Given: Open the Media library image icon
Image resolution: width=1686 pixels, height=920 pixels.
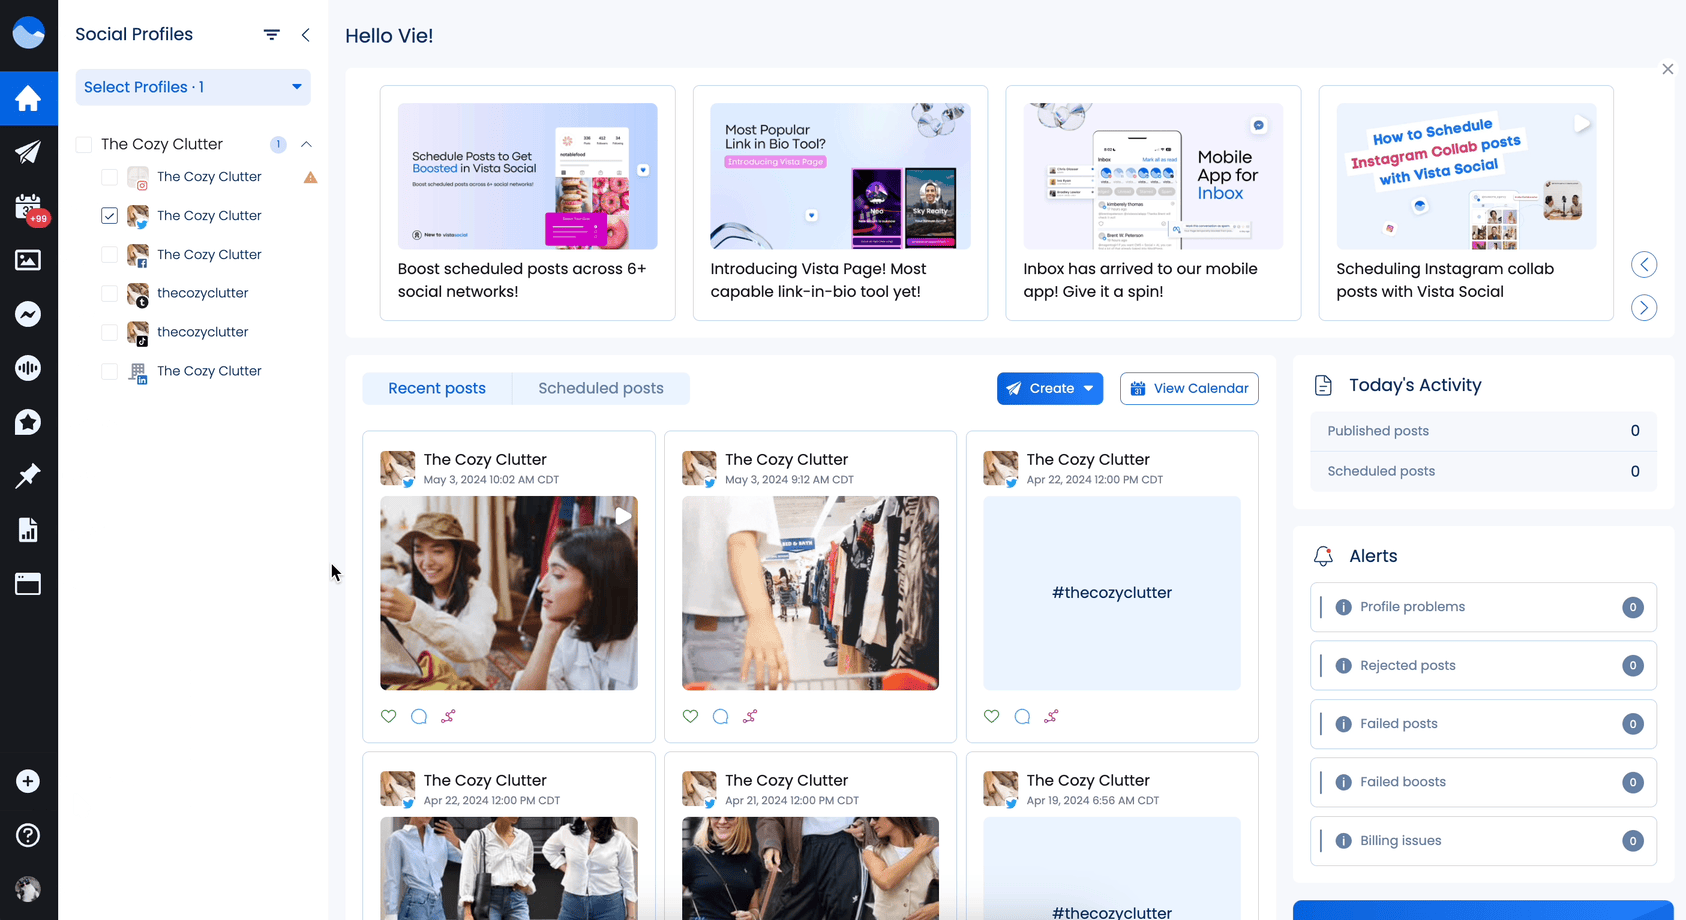Looking at the screenshot, I should pos(28,260).
